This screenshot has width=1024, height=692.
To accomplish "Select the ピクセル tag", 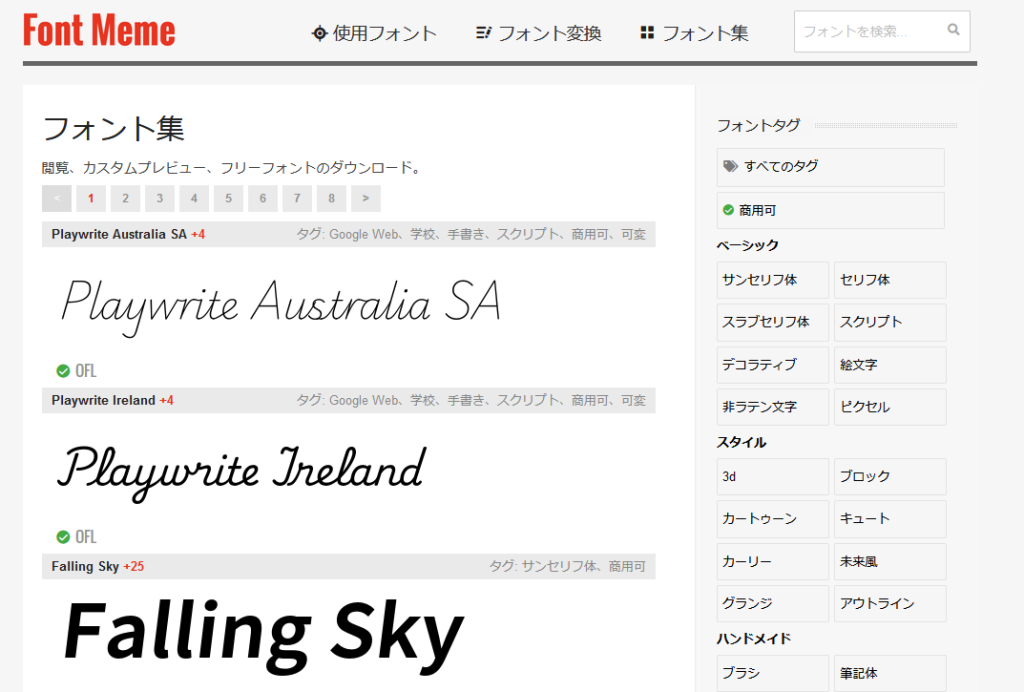I will click(890, 407).
